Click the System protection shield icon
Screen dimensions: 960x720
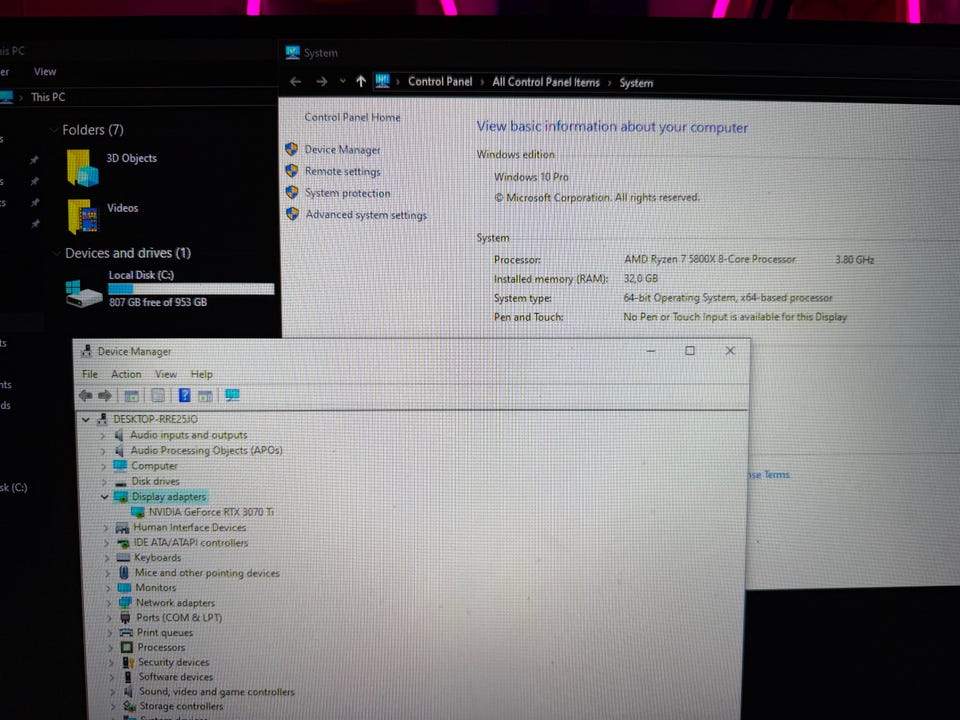[292, 192]
